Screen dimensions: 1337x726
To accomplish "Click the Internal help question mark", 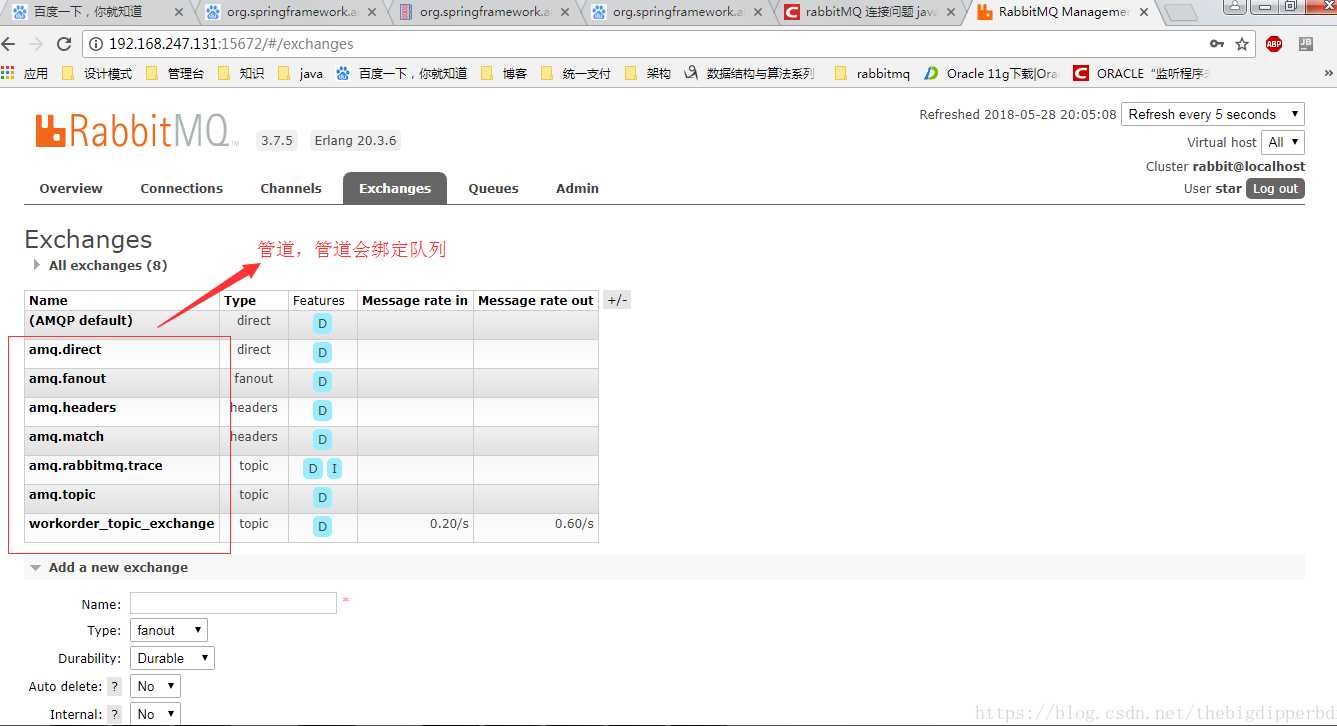I will coord(115,715).
